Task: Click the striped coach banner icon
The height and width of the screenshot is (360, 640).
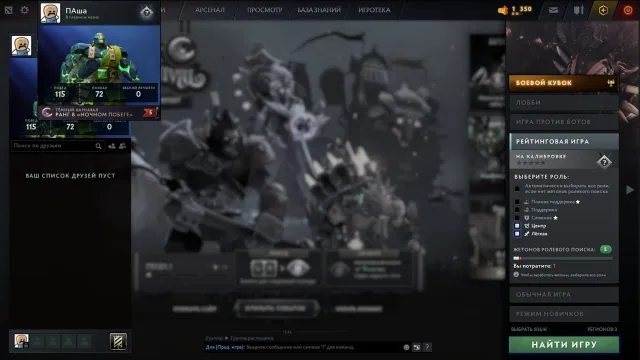Action: (118, 341)
